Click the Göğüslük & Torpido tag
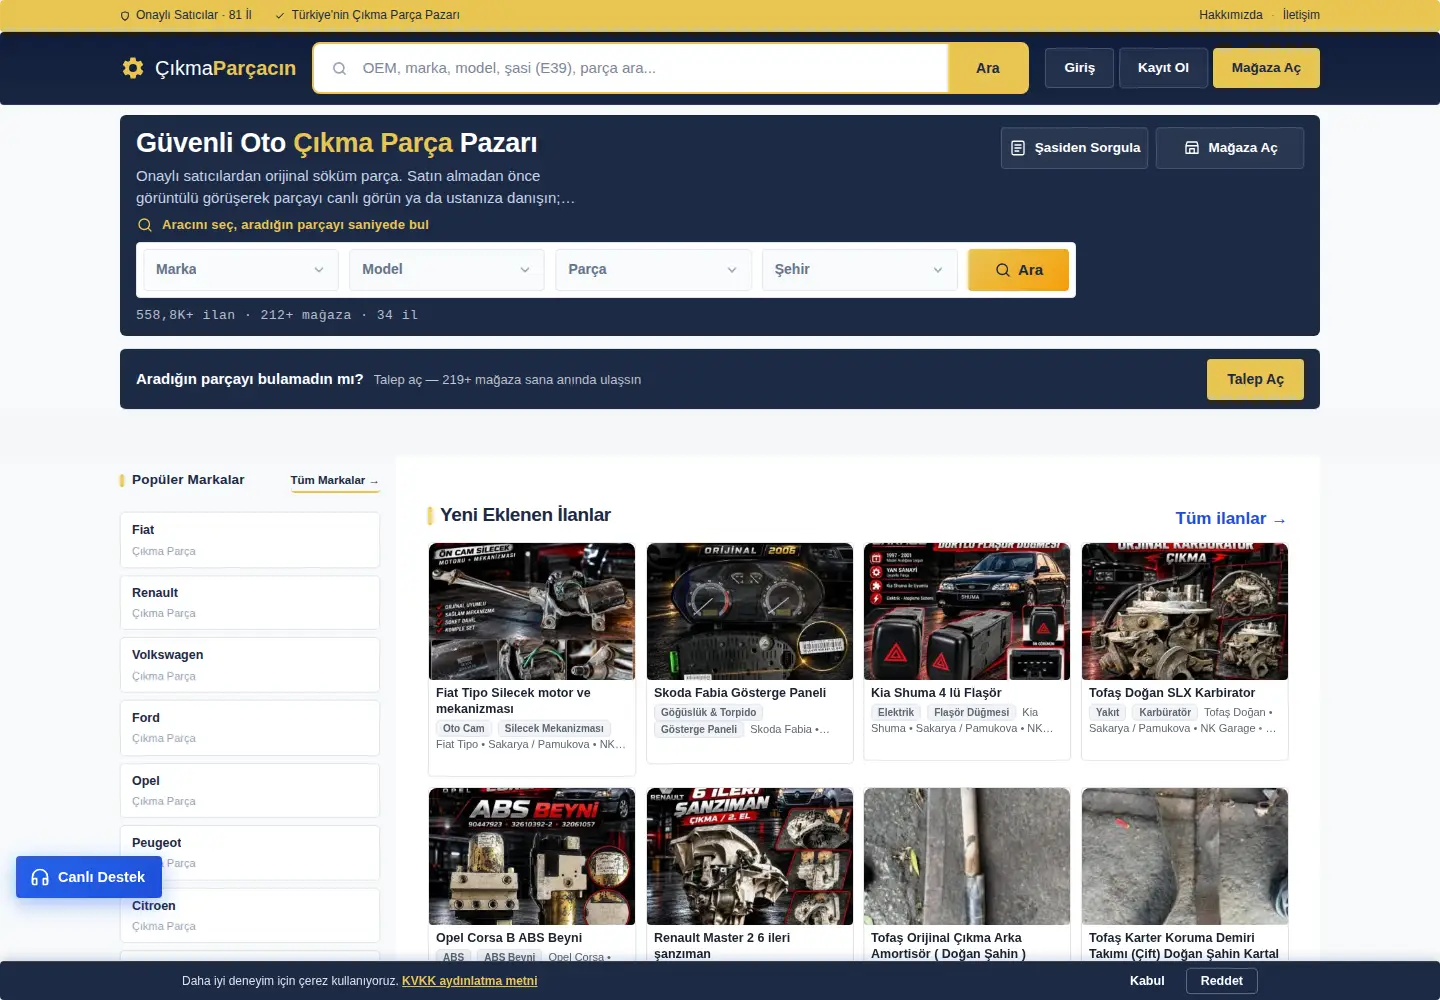Image resolution: width=1440 pixels, height=1000 pixels. coord(708,713)
